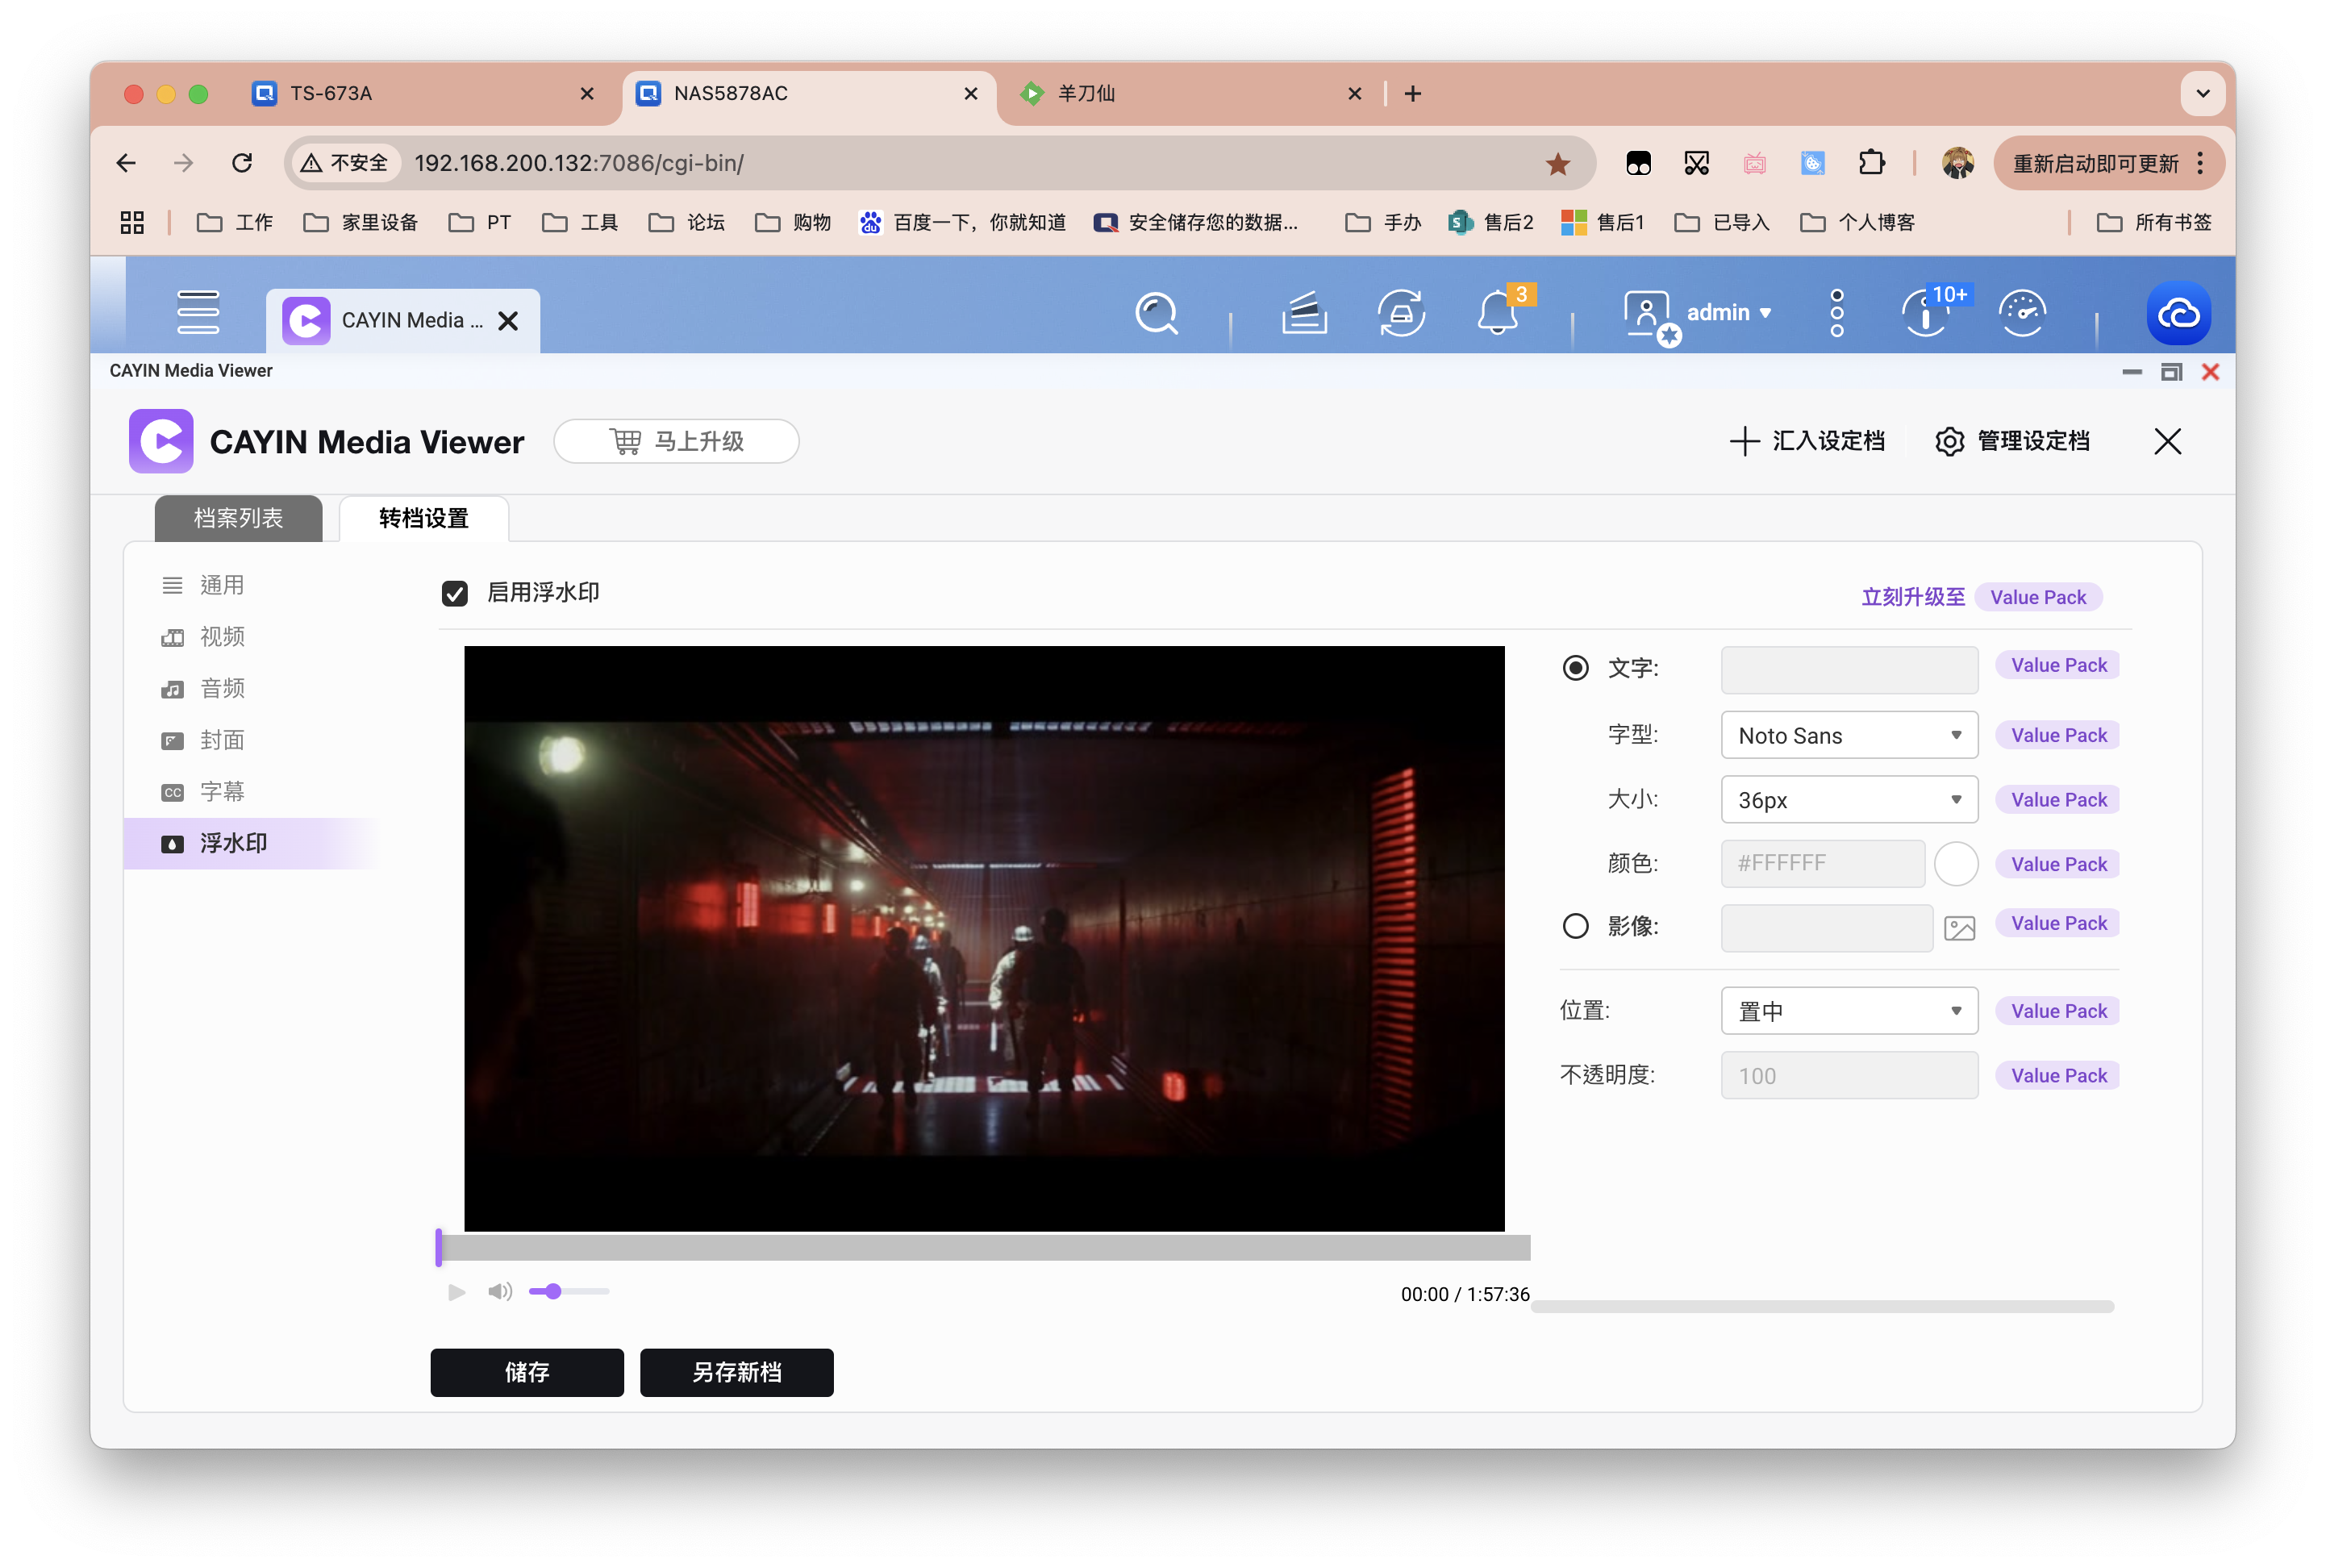Open notifications bell icon
This screenshot has height=1568, width=2326.
[1497, 314]
